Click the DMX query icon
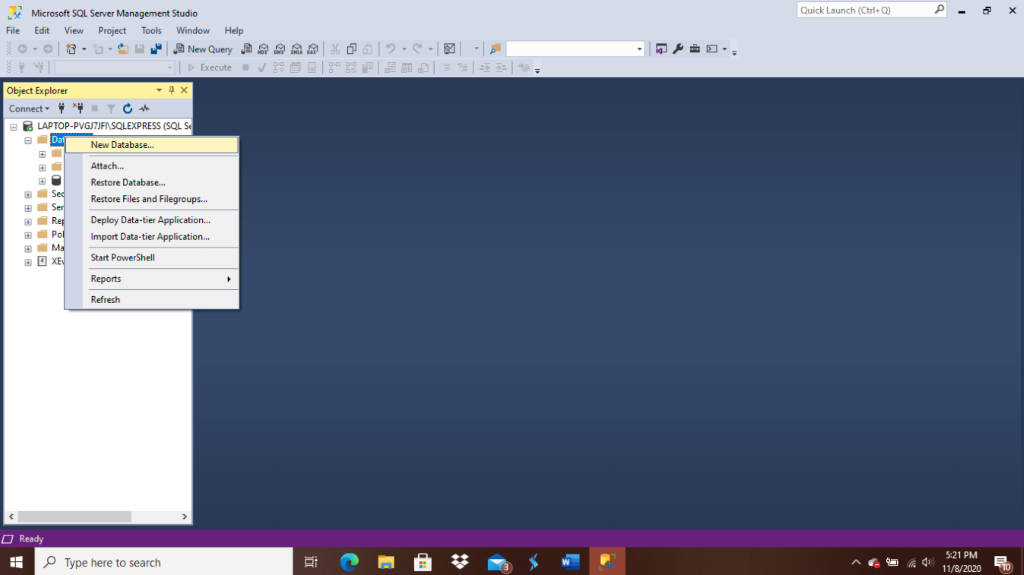 tap(280, 49)
